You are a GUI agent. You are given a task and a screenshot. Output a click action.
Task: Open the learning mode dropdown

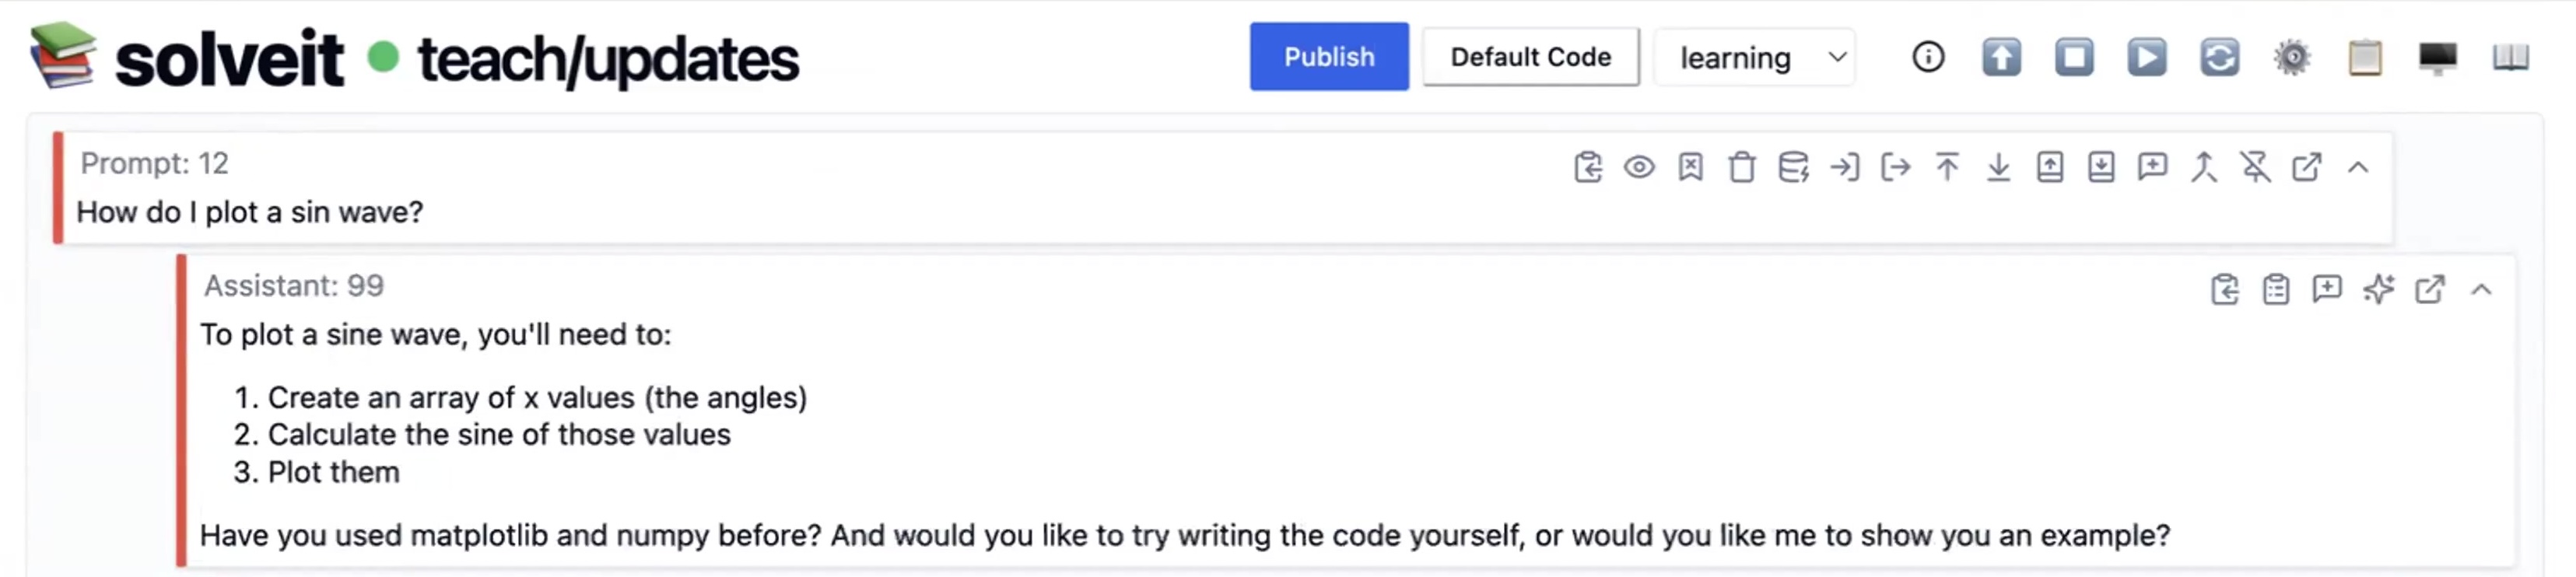pyautogui.click(x=1755, y=58)
